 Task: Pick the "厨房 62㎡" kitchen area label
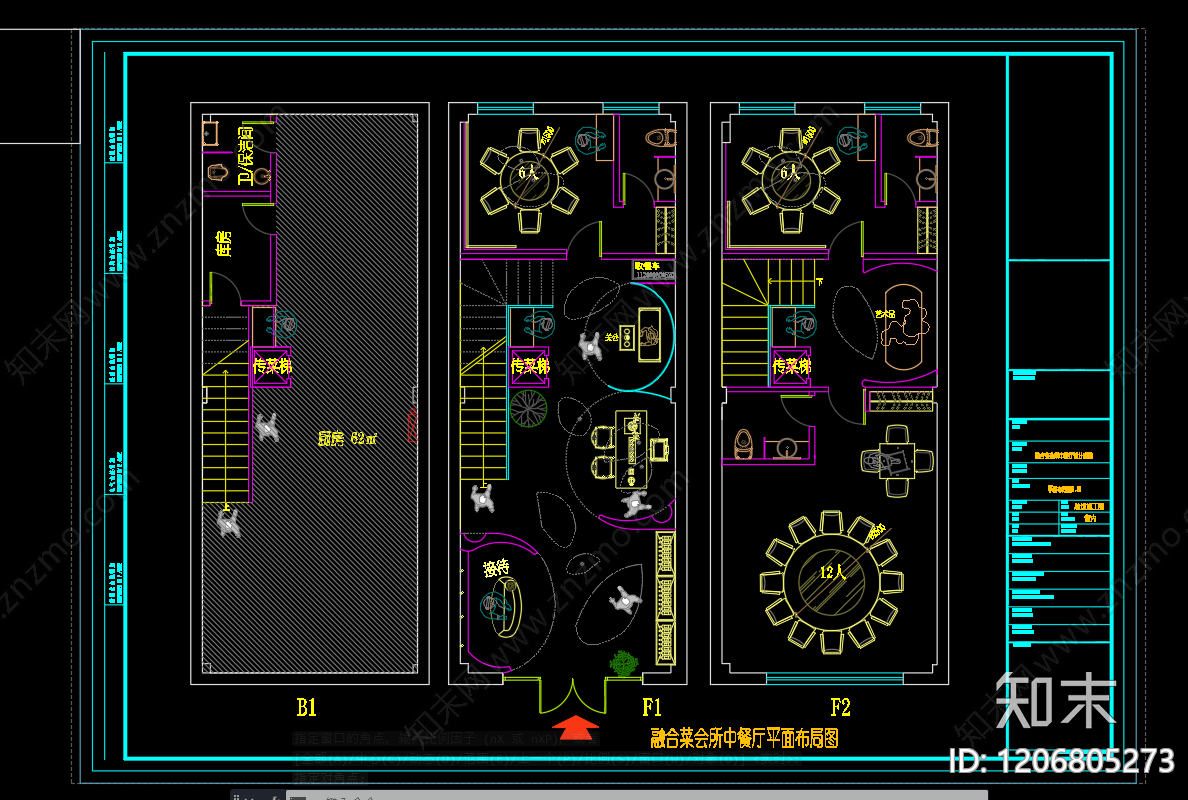click(x=347, y=439)
